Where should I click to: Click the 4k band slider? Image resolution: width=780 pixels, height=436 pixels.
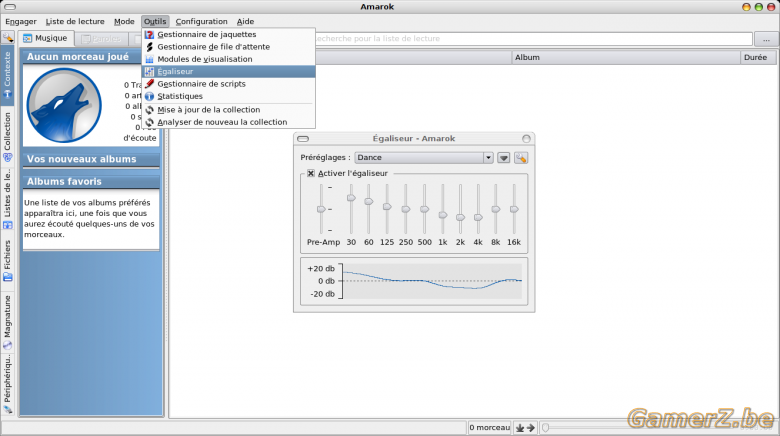(478, 209)
